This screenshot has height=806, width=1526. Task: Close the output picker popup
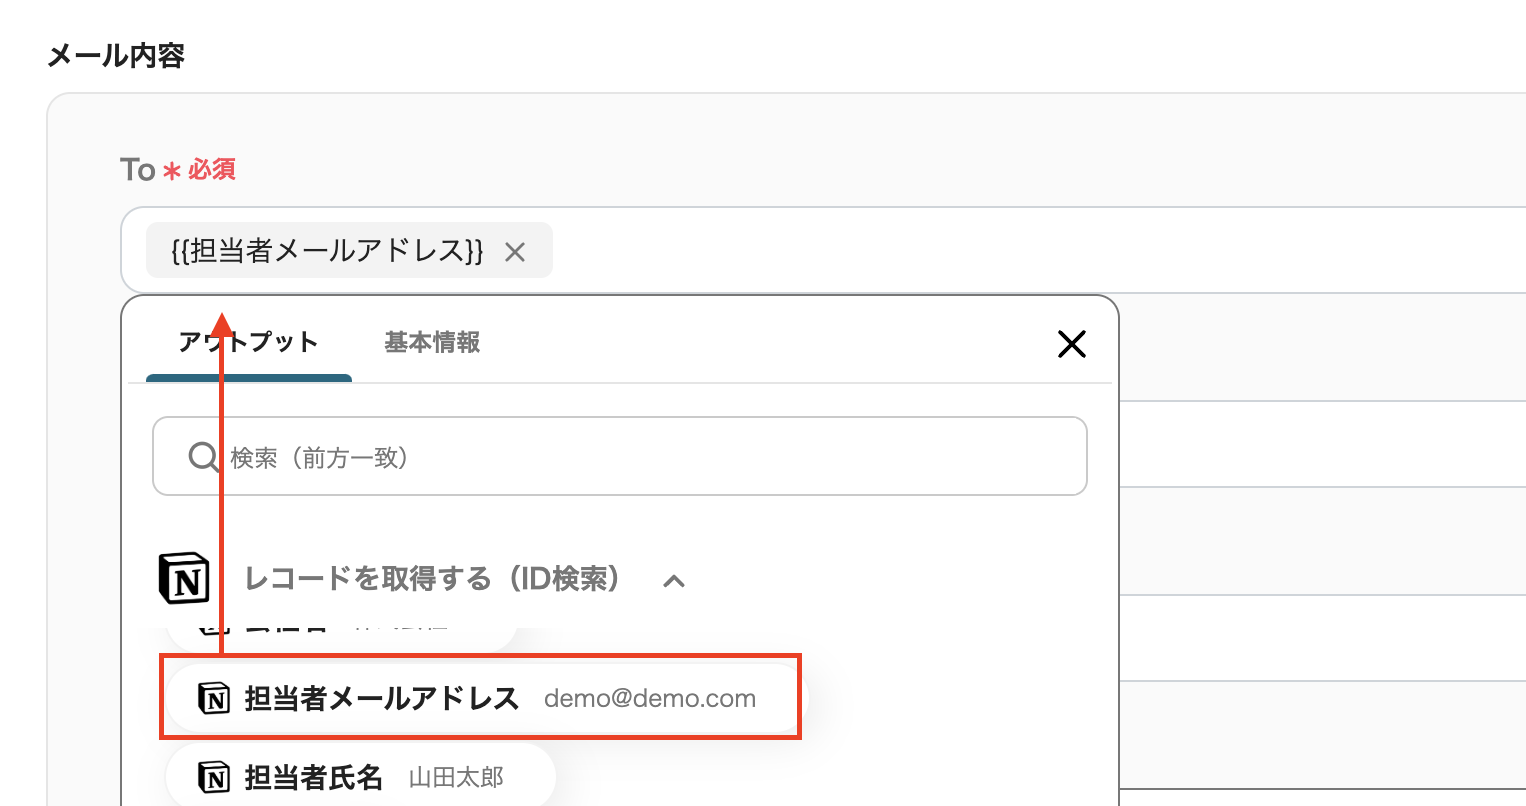click(x=1071, y=344)
